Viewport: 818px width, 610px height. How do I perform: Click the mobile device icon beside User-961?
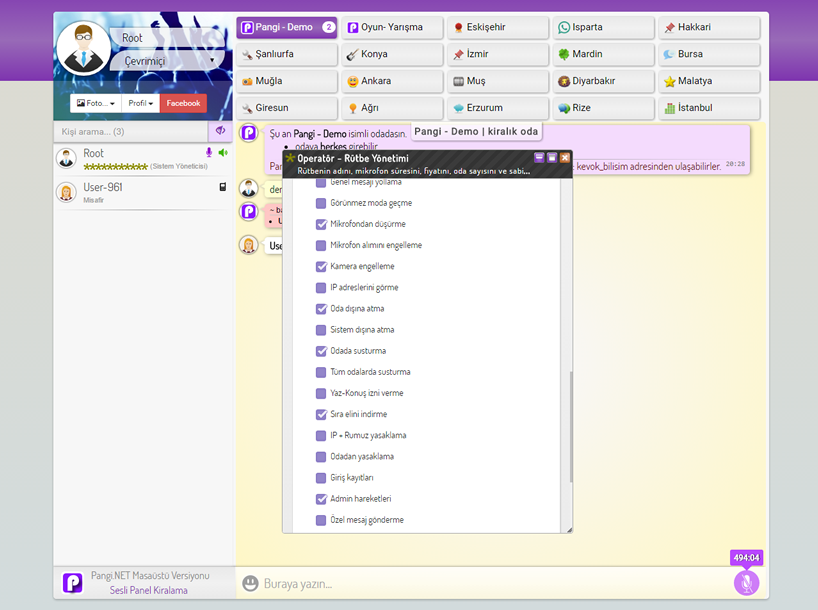[x=222, y=187]
